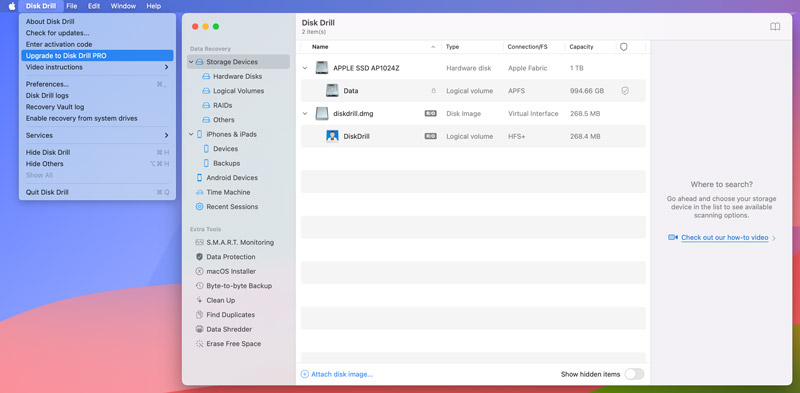This screenshot has width=800, height=393.
Task: Open the Check out our how-to video link
Action: click(x=724, y=238)
